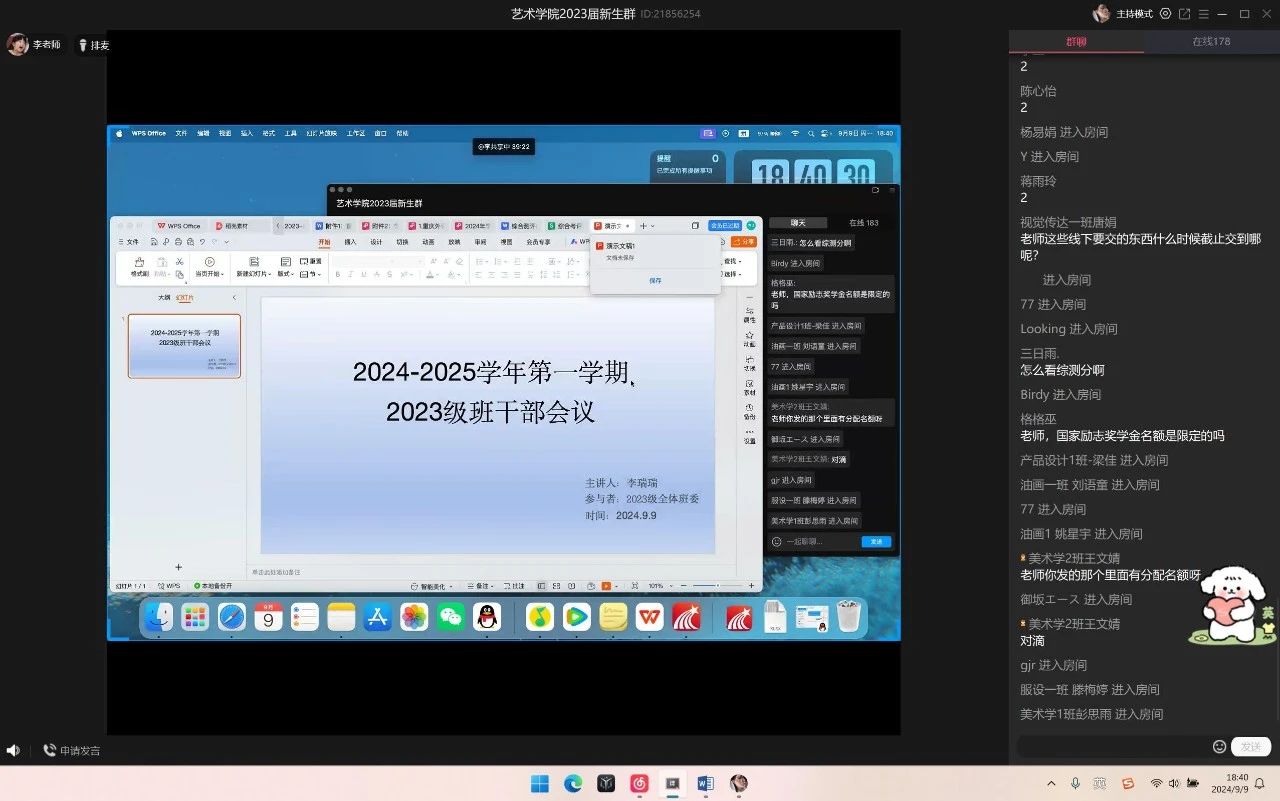The width and height of the screenshot is (1280, 801).
Task: Click the WeChat icon in the shared dock
Action: (451, 617)
